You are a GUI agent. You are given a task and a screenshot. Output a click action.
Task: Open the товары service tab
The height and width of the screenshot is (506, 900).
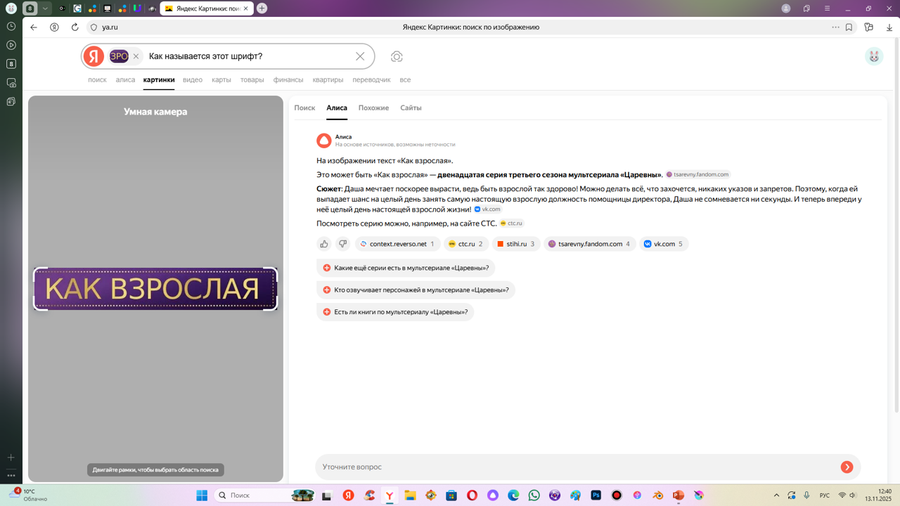click(252, 80)
